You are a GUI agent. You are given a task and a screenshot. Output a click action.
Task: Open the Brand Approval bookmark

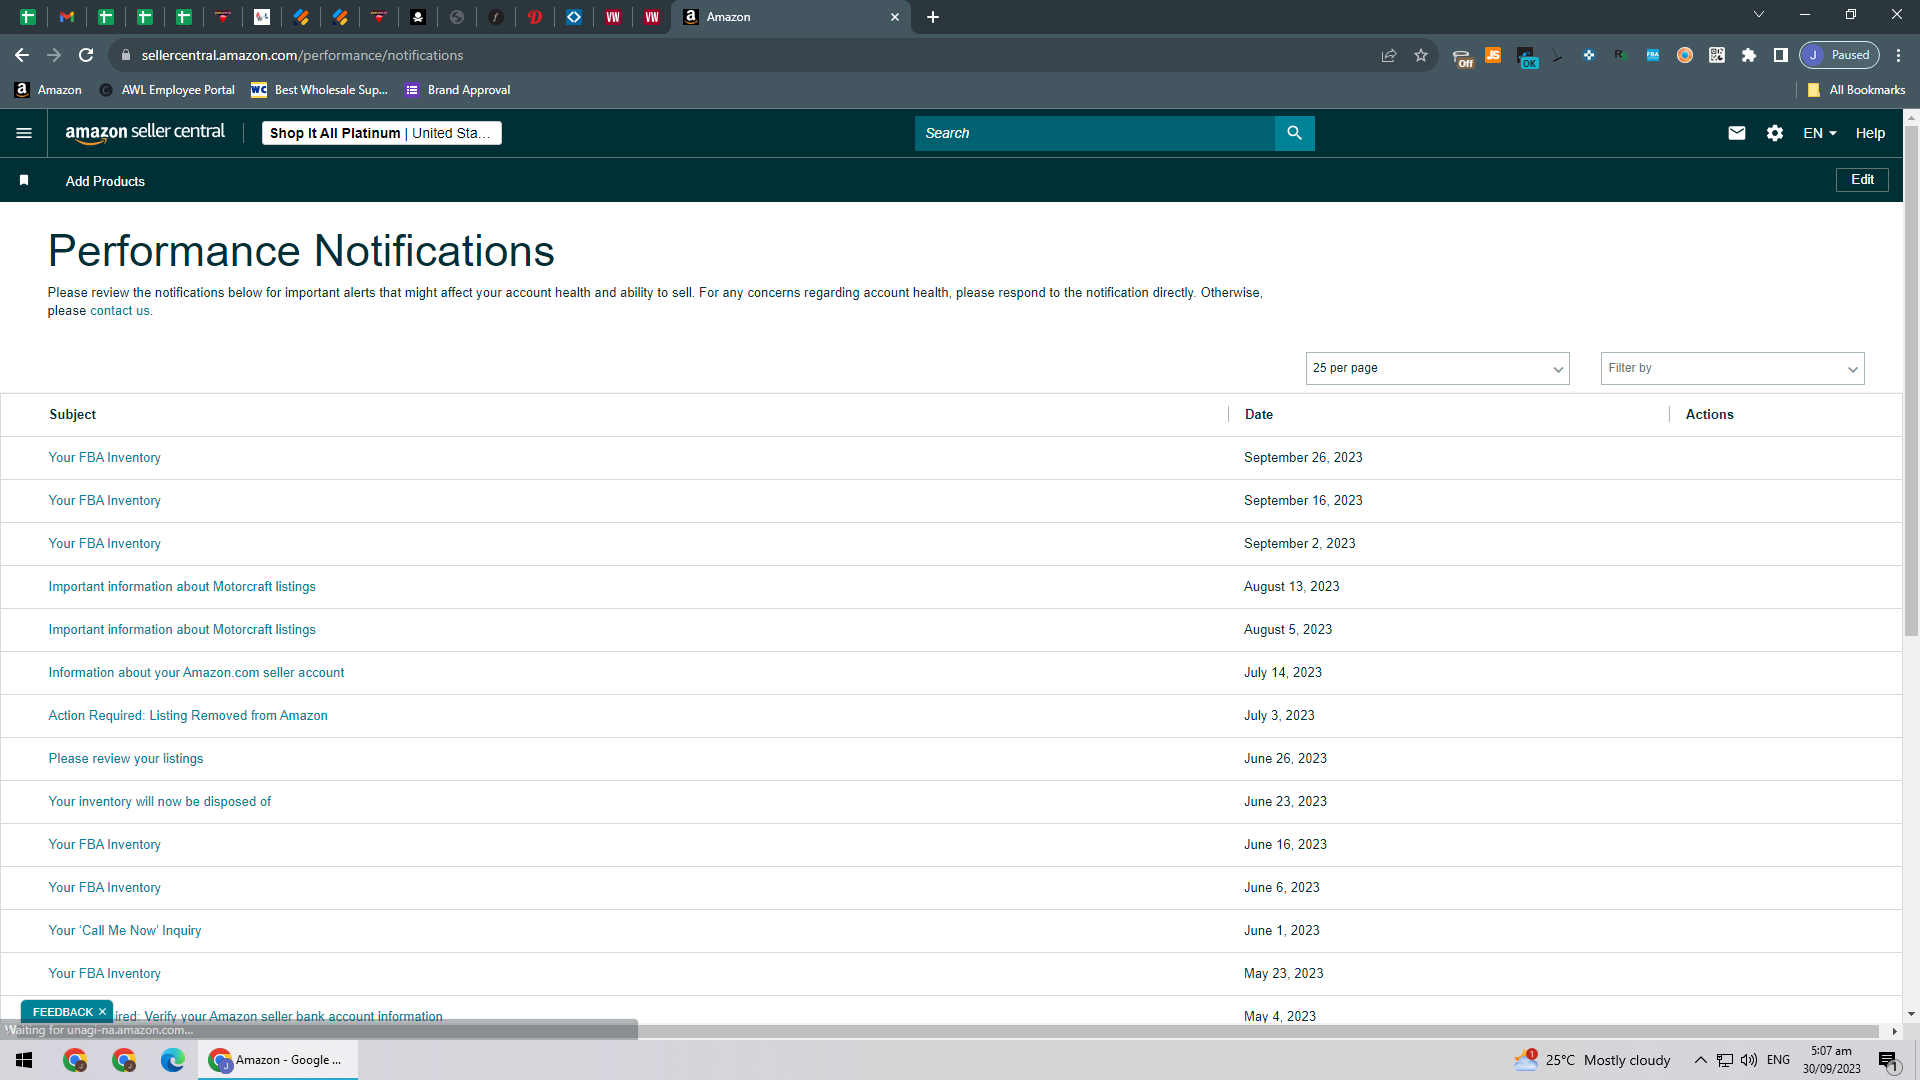(x=458, y=90)
